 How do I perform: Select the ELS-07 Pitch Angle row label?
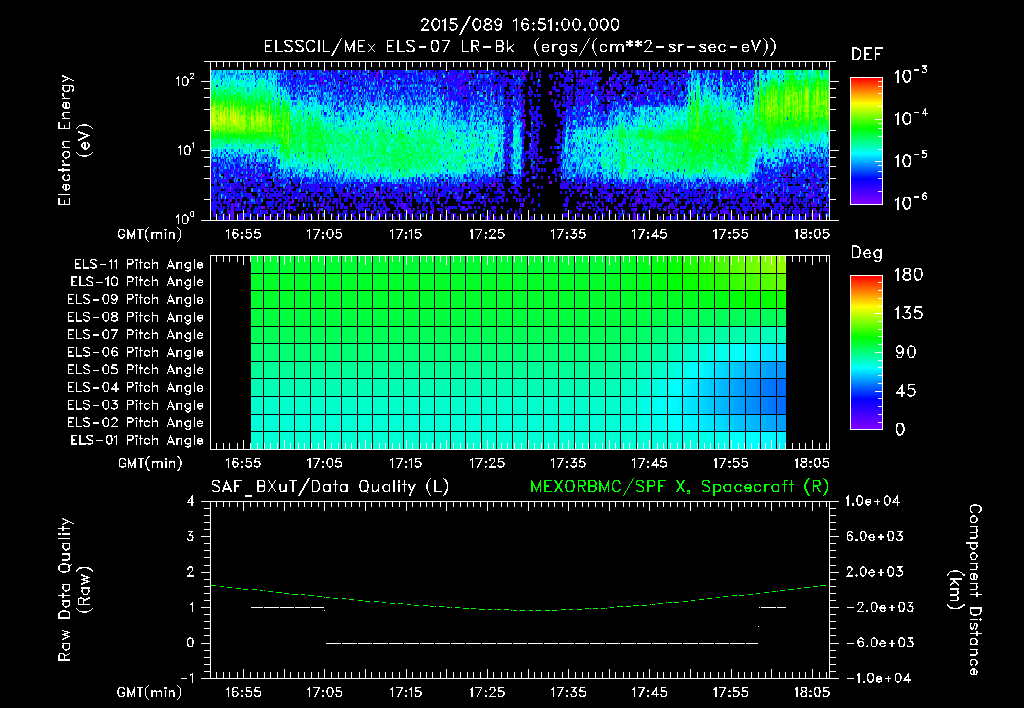pos(136,334)
